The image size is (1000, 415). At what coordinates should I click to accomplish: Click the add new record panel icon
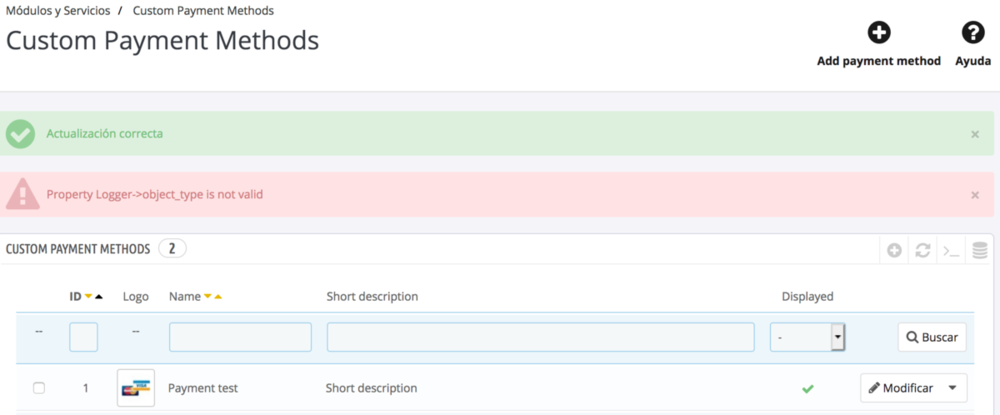(x=895, y=250)
